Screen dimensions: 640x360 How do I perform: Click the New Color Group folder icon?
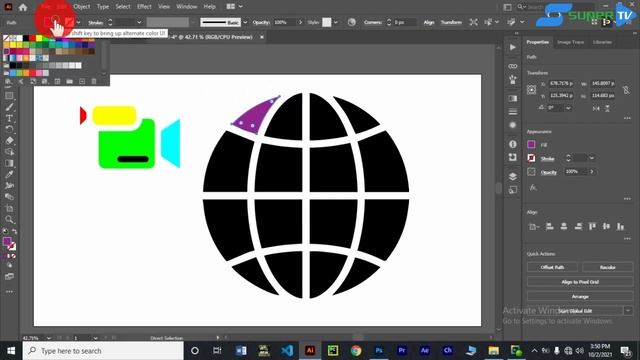[x=69, y=81]
